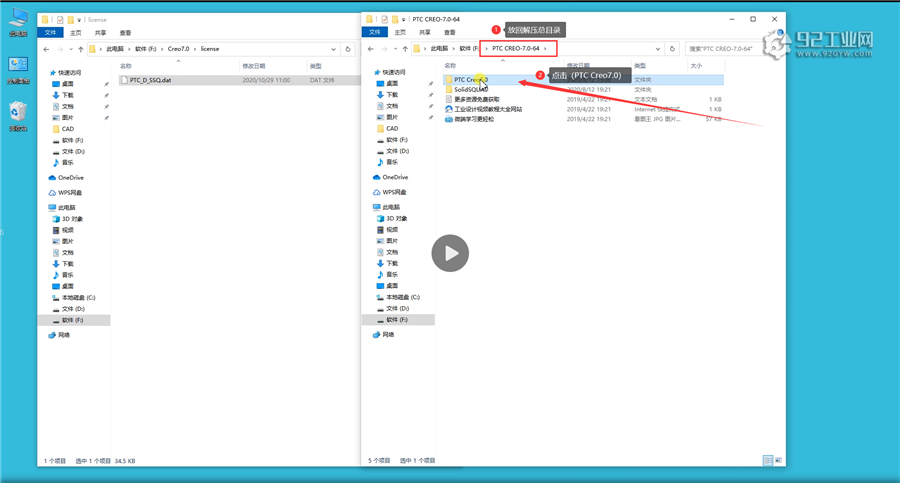Viewport: 900px width, 483px height.
Task: Select 本地磁盘 (C:) in license window sidebar
Action: [x=74, y=298]
